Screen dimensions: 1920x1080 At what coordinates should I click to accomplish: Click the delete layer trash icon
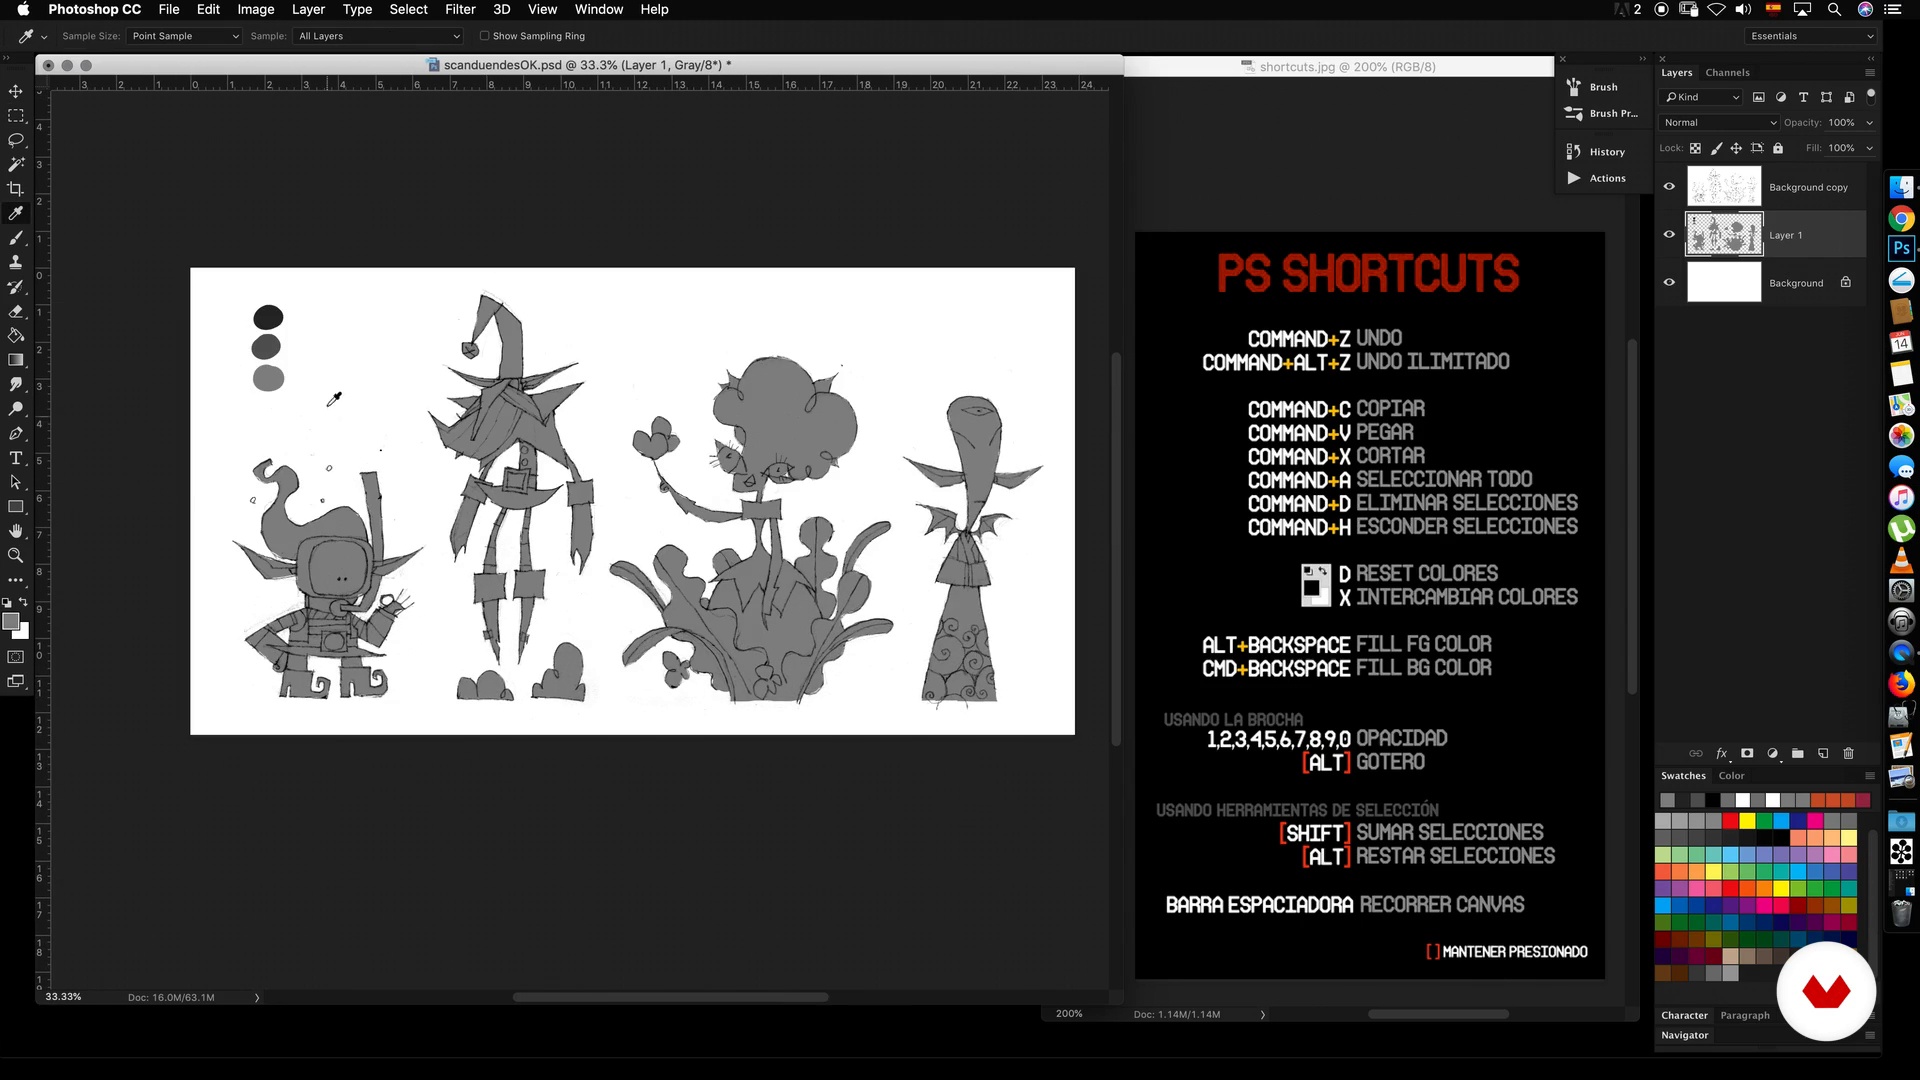(1848, 753)
